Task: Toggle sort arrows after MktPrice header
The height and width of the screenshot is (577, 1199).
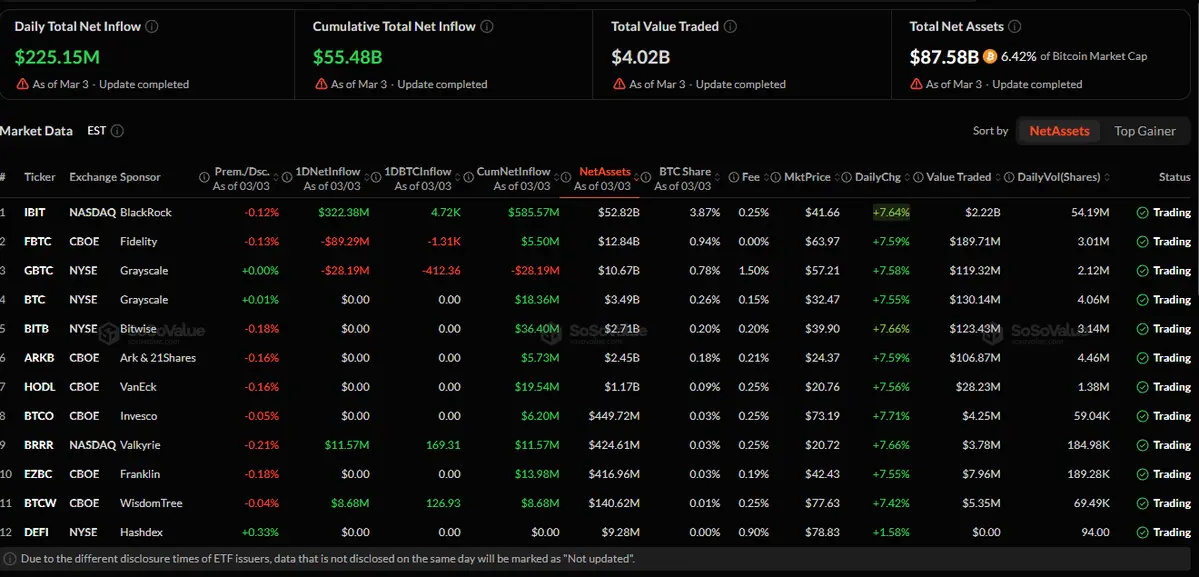Action: (837, 177)
